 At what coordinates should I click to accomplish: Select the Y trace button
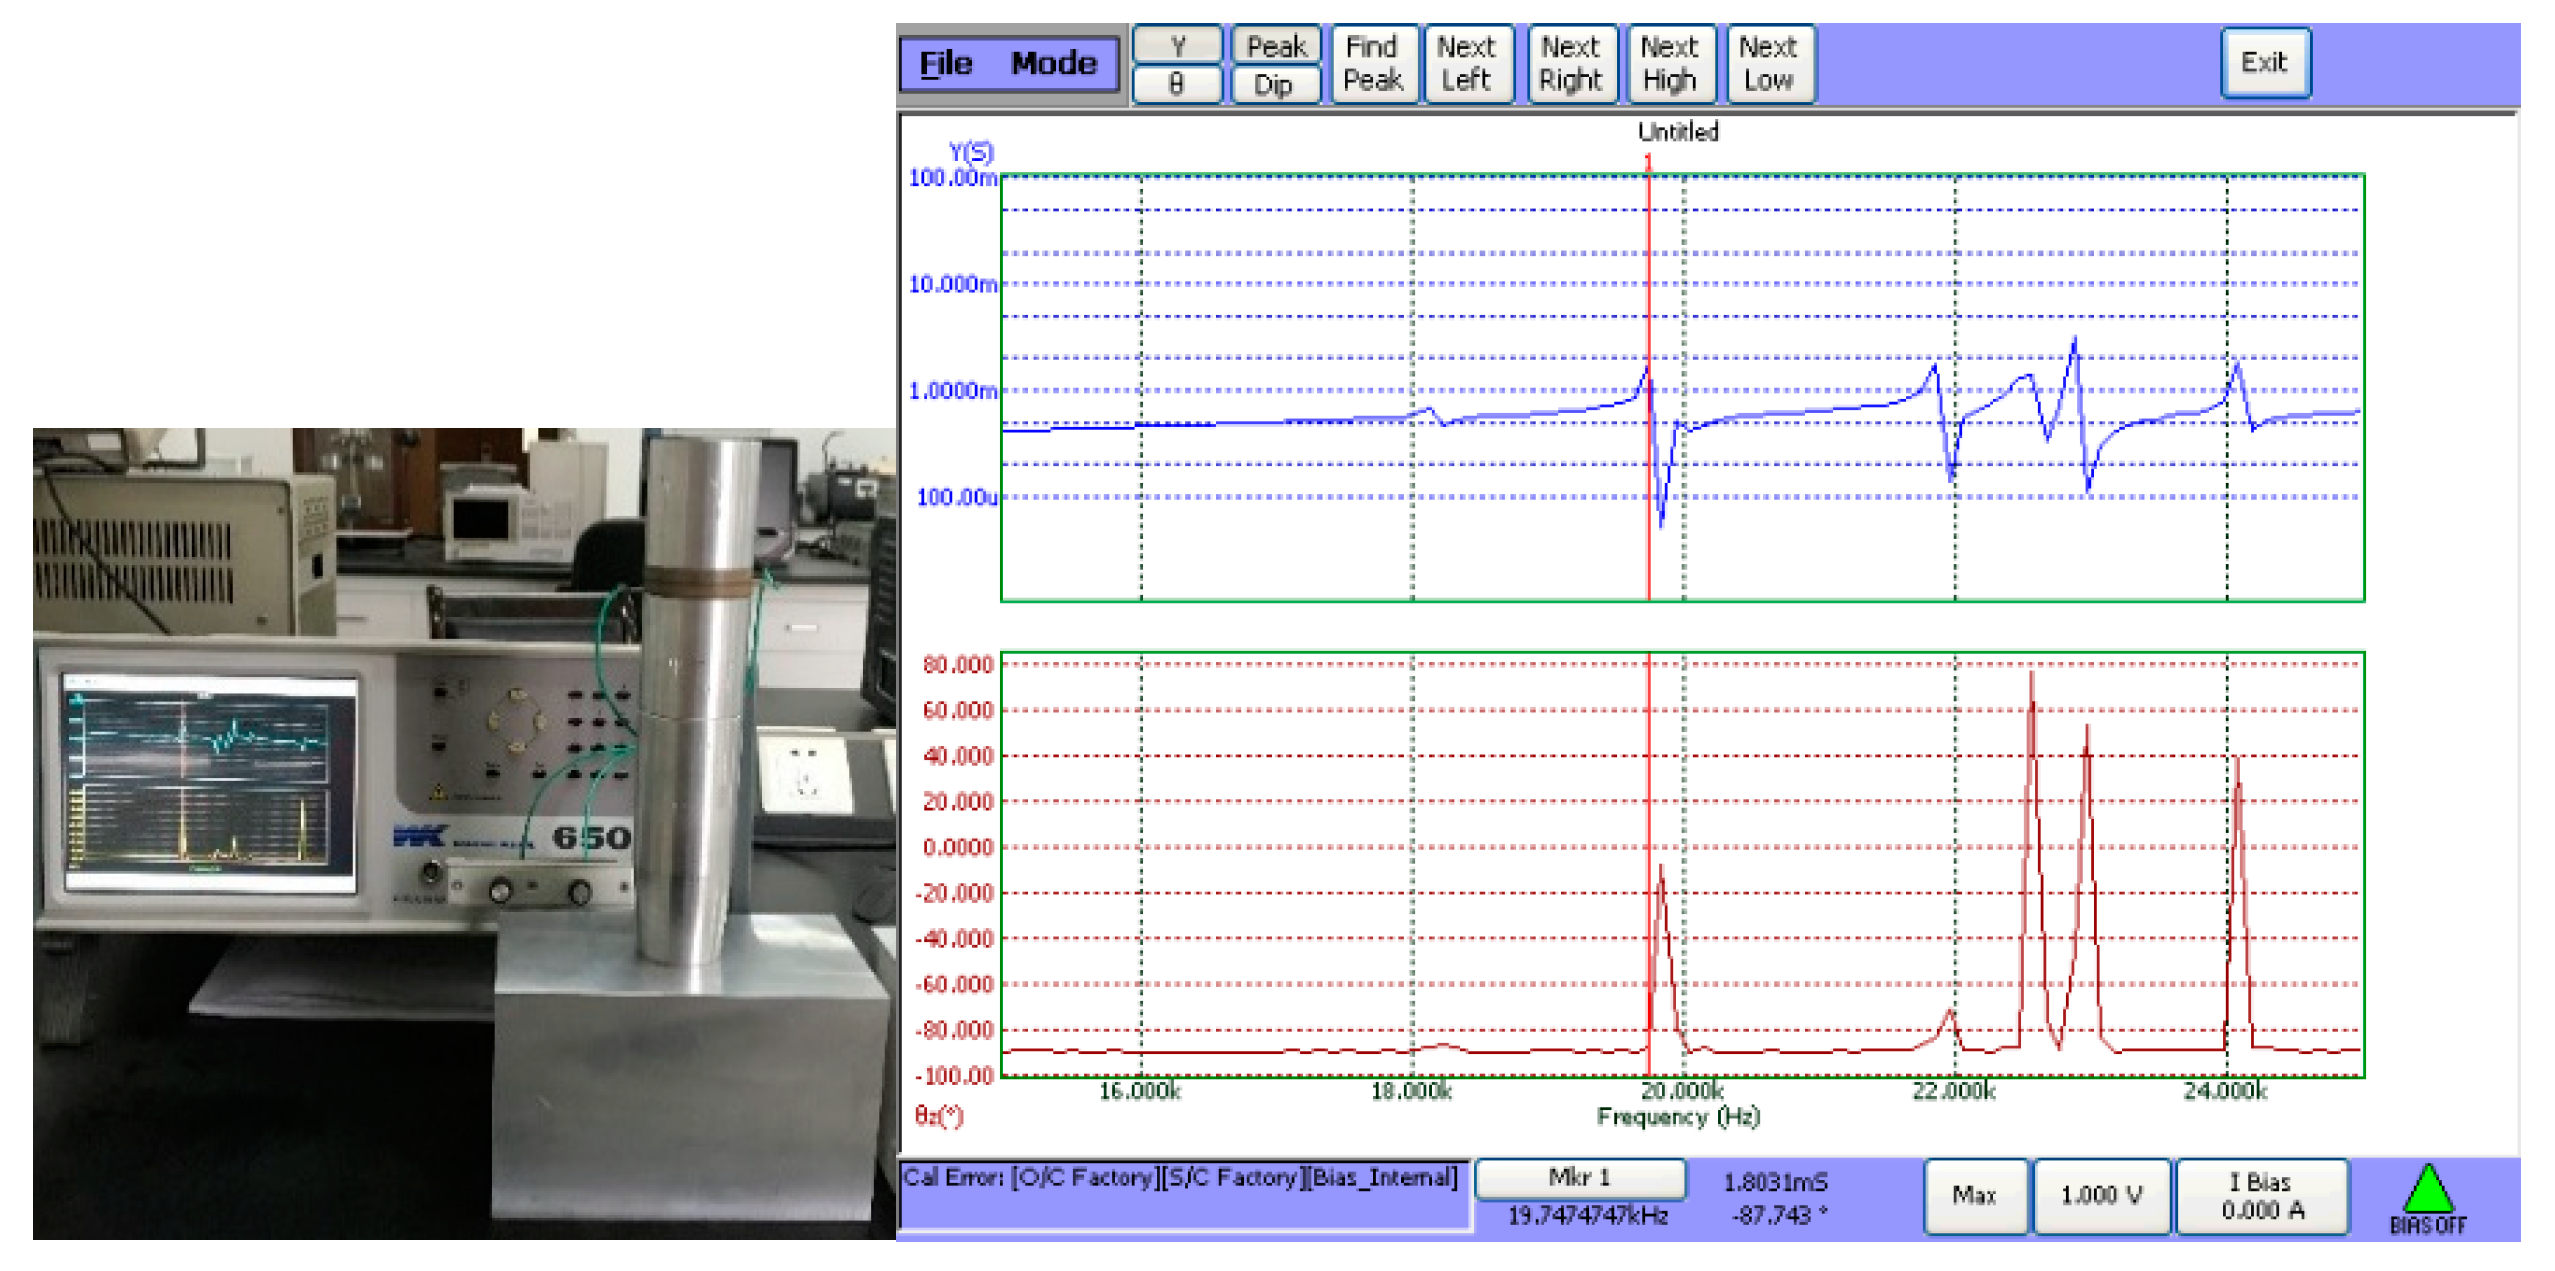pyautogui.click(x=1177, y=46)
